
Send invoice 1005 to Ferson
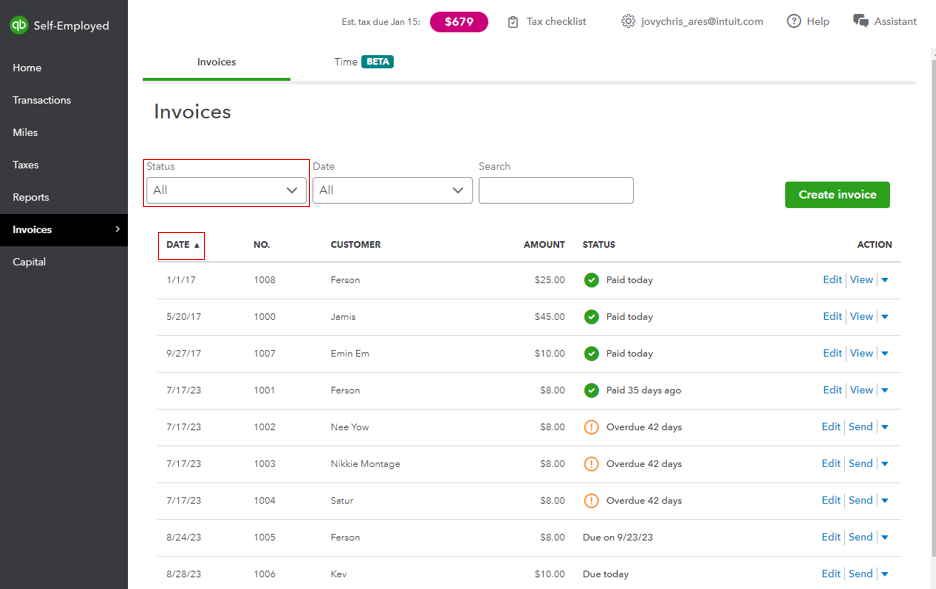click(860, 537)
